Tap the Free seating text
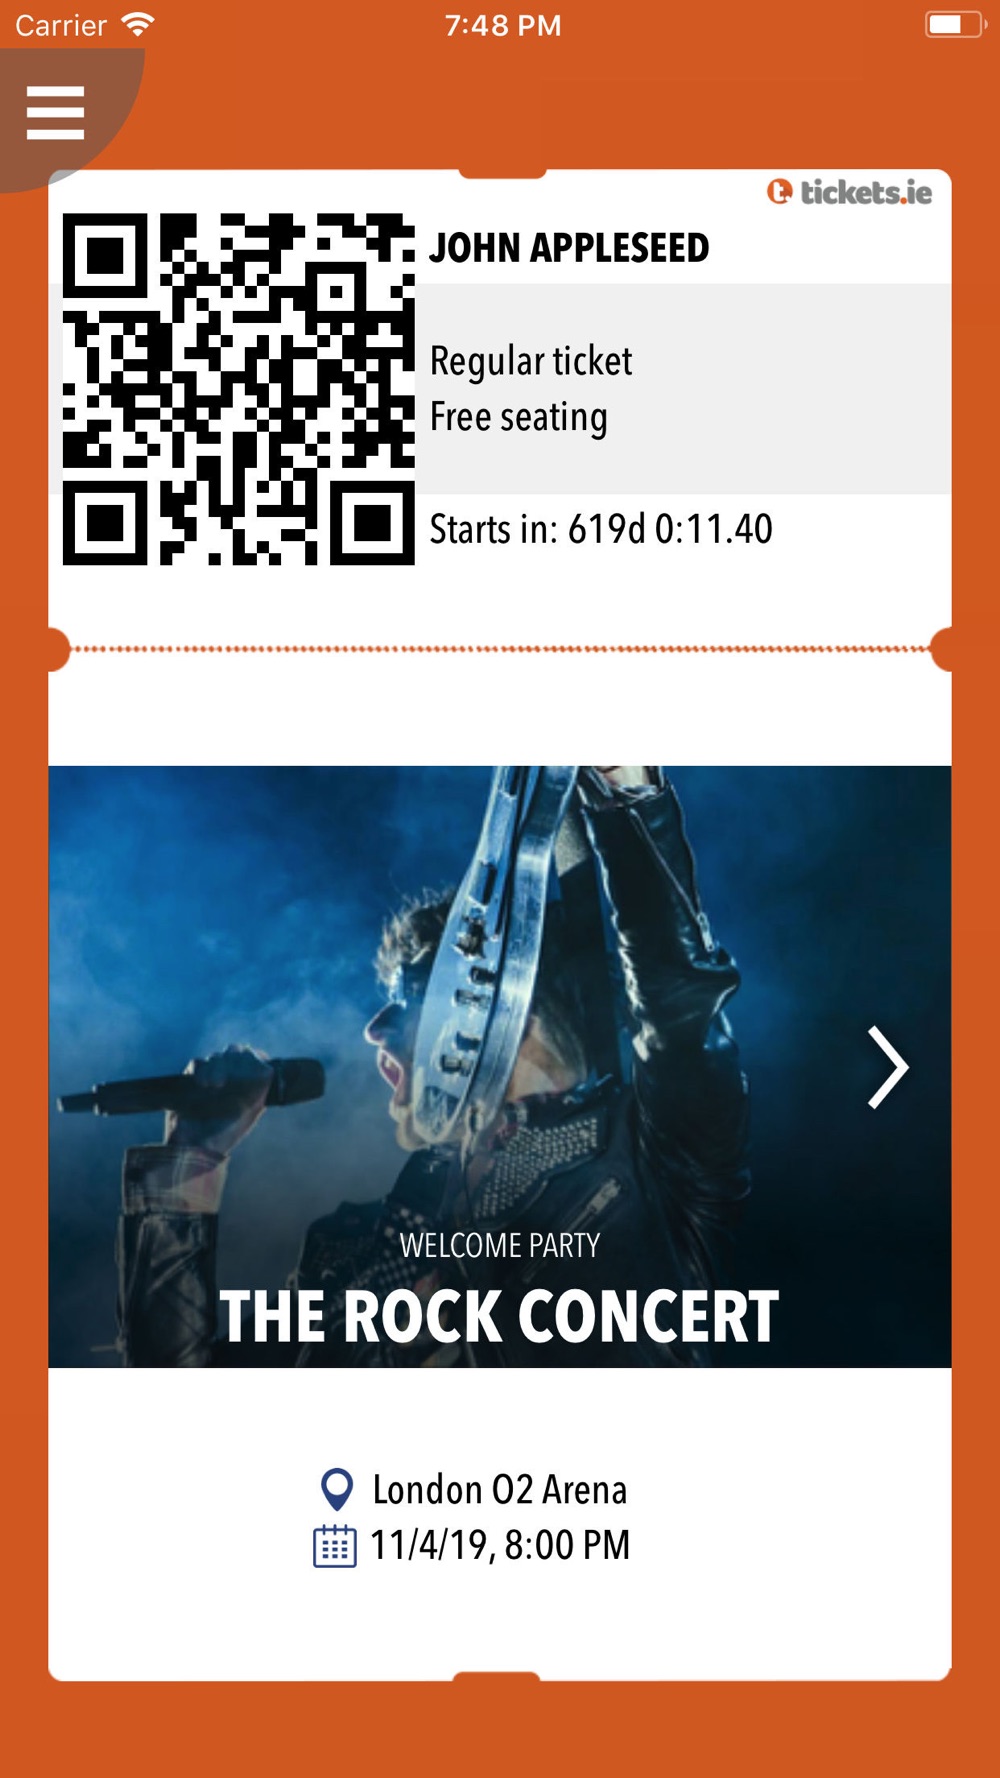The height and width of the screenshot is (1778, 1000). click(x=518, y=417)
